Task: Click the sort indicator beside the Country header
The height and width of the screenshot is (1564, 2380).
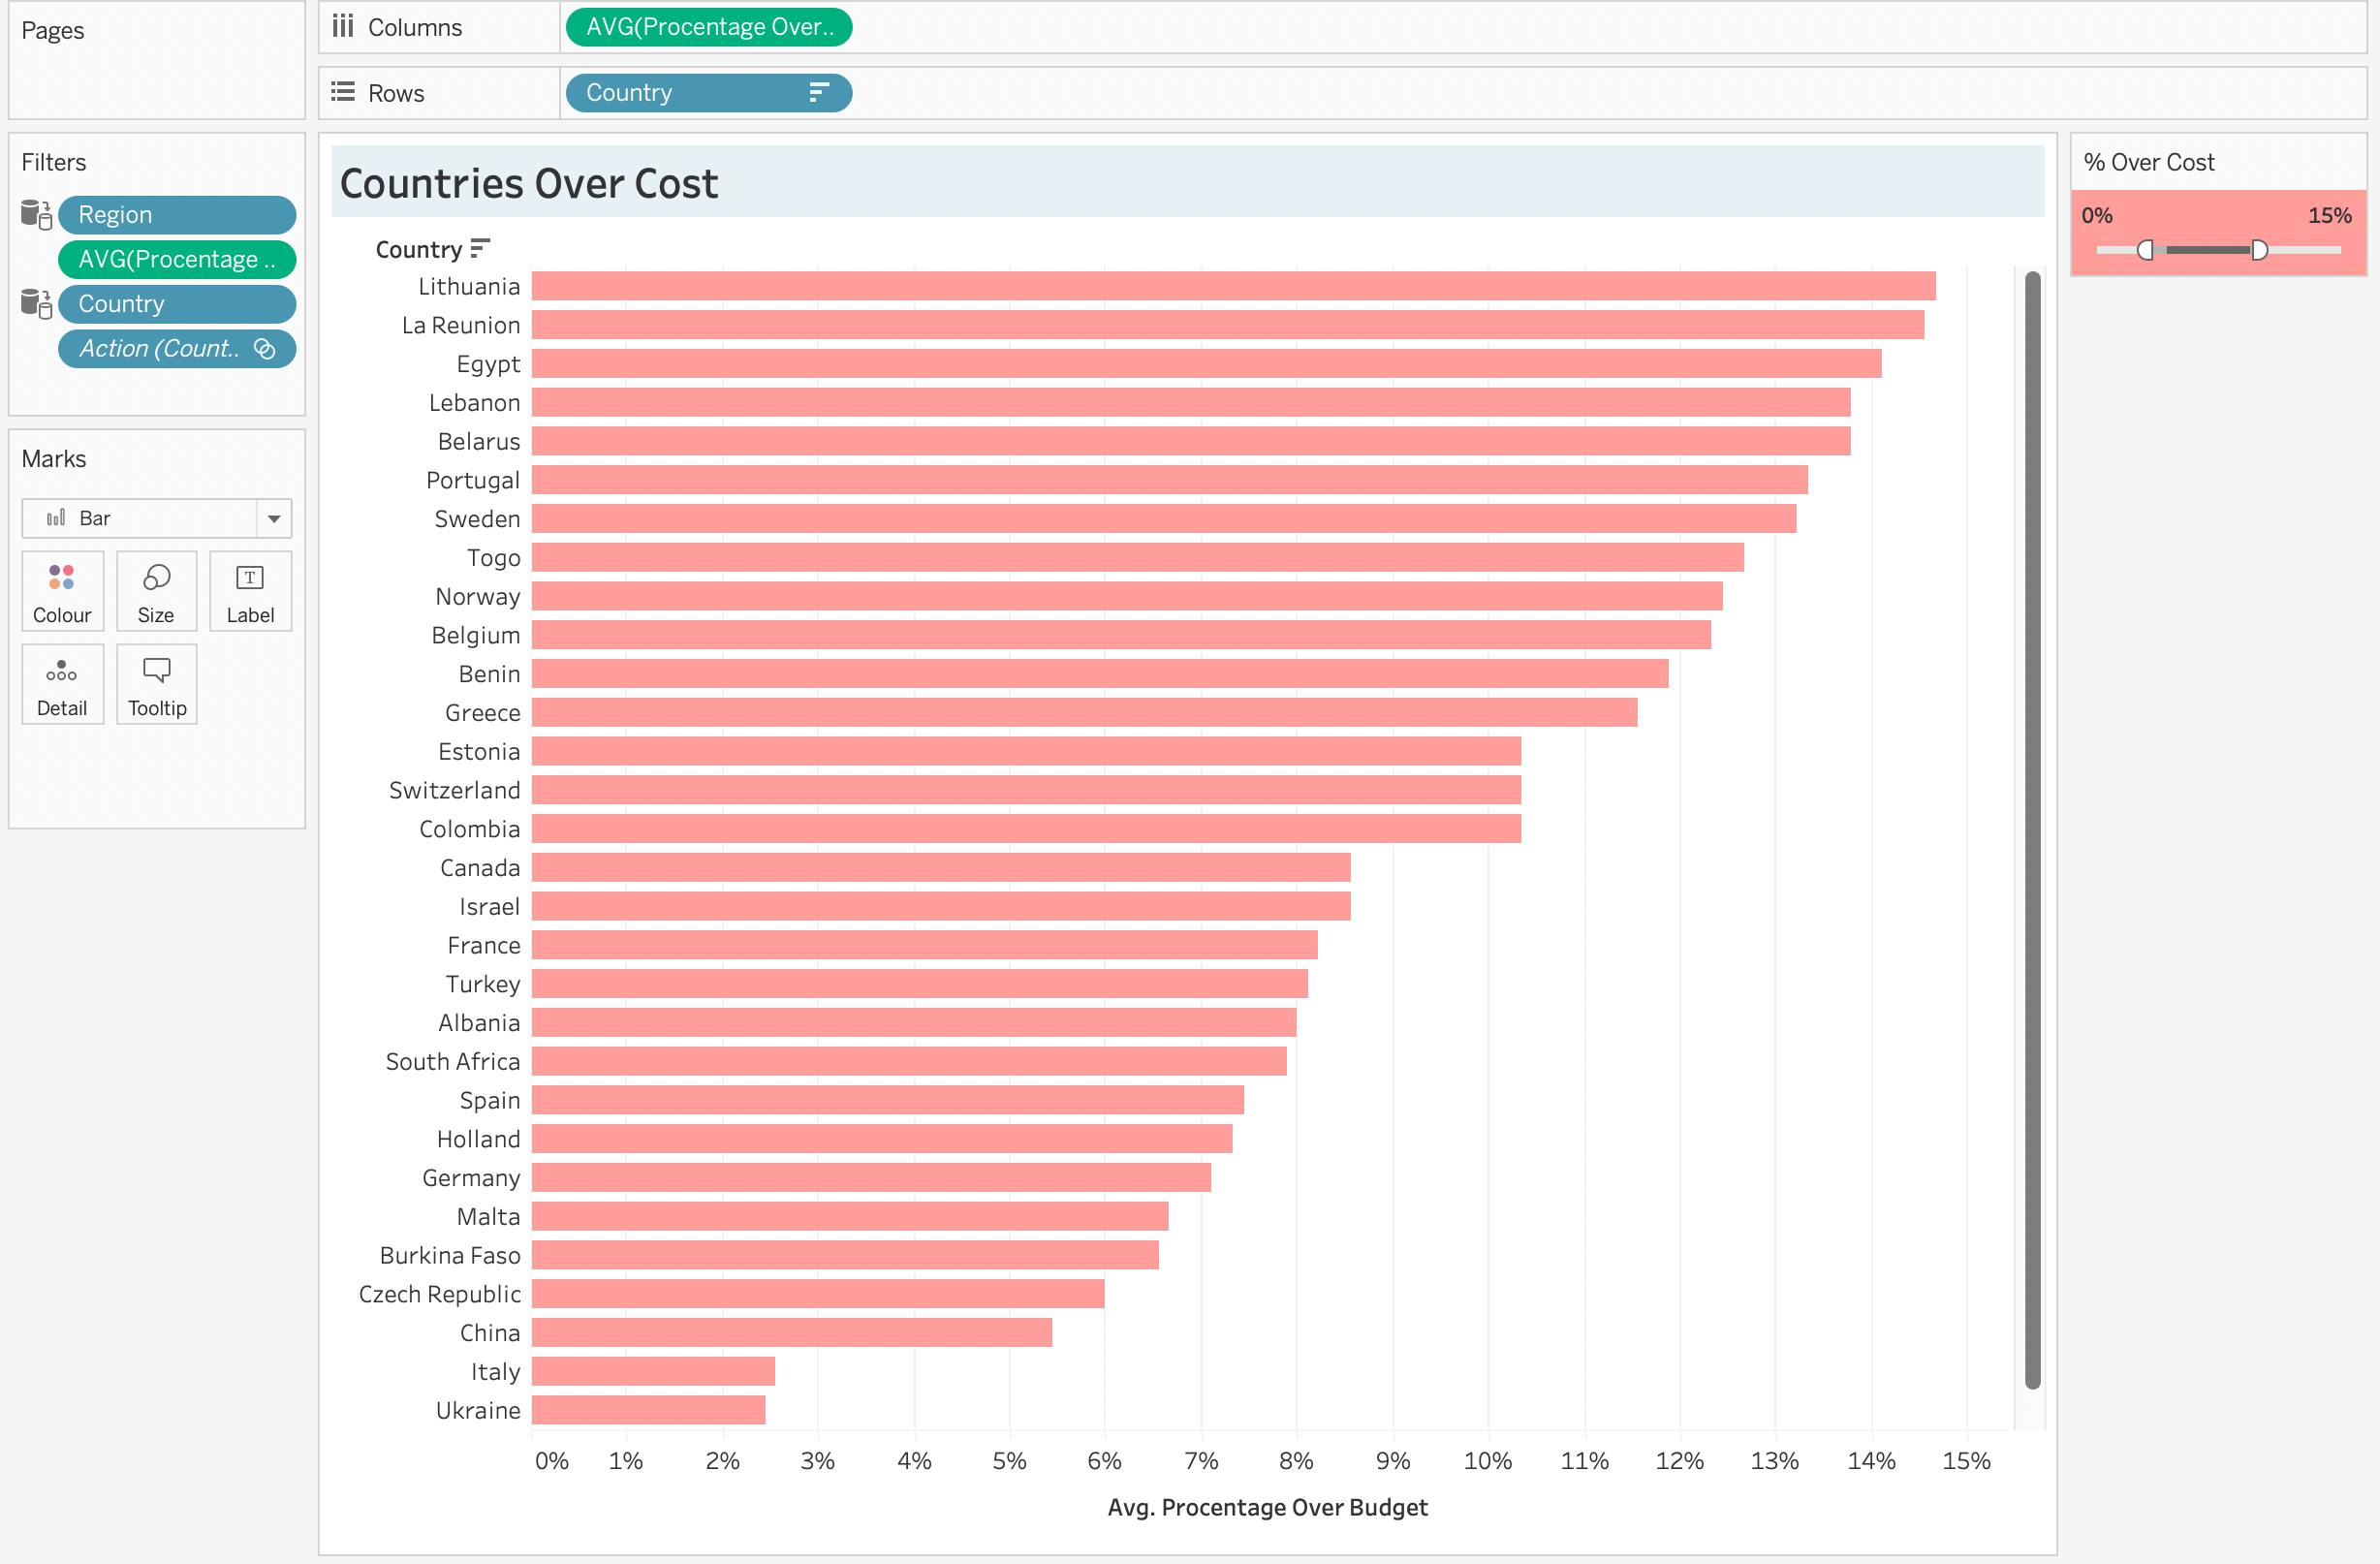Action: point(481,249)
